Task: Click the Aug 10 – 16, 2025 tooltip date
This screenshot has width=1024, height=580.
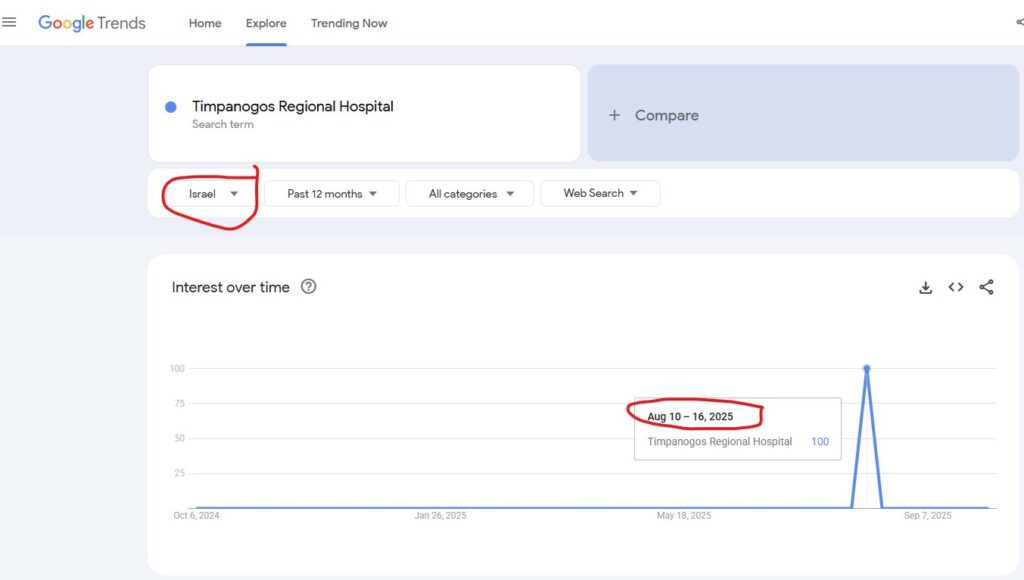Action: coord(690,417)
